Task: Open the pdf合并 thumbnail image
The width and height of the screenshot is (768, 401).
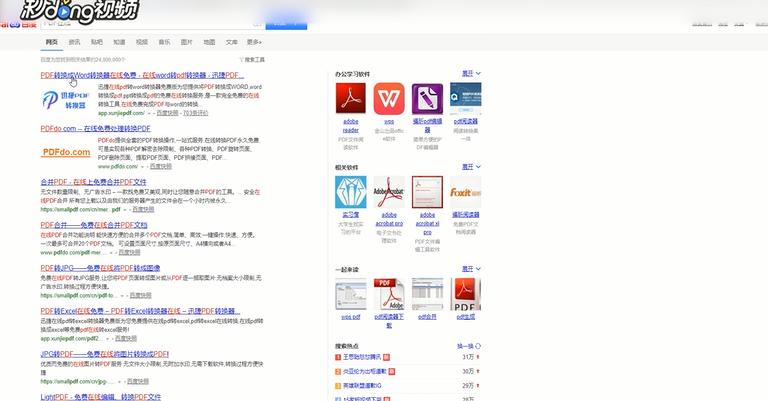Action: pyautogui.click(x=427, y=294)
